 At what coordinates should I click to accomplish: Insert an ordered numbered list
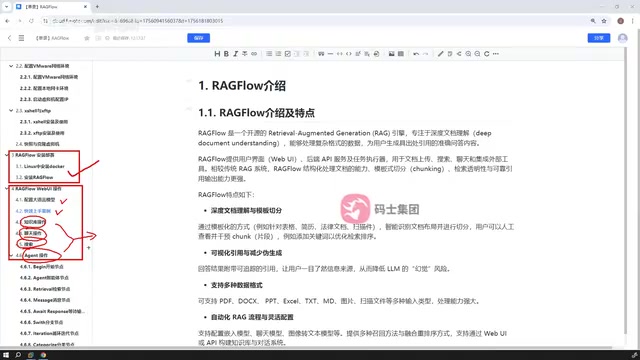pos(278,54)
